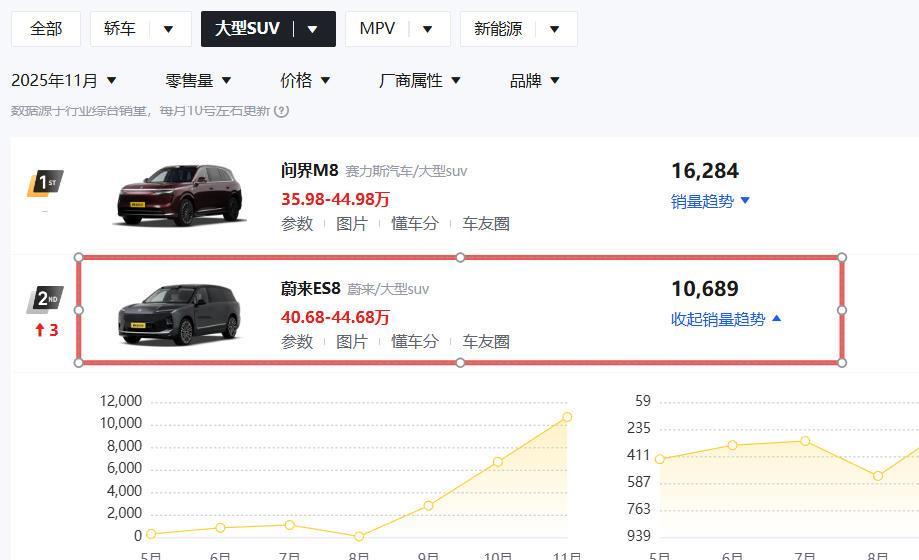Image resolution: width=919 pixels, height=560 pixels.
Task: Select the 全部 tab
Action: (x=46, y=29)
